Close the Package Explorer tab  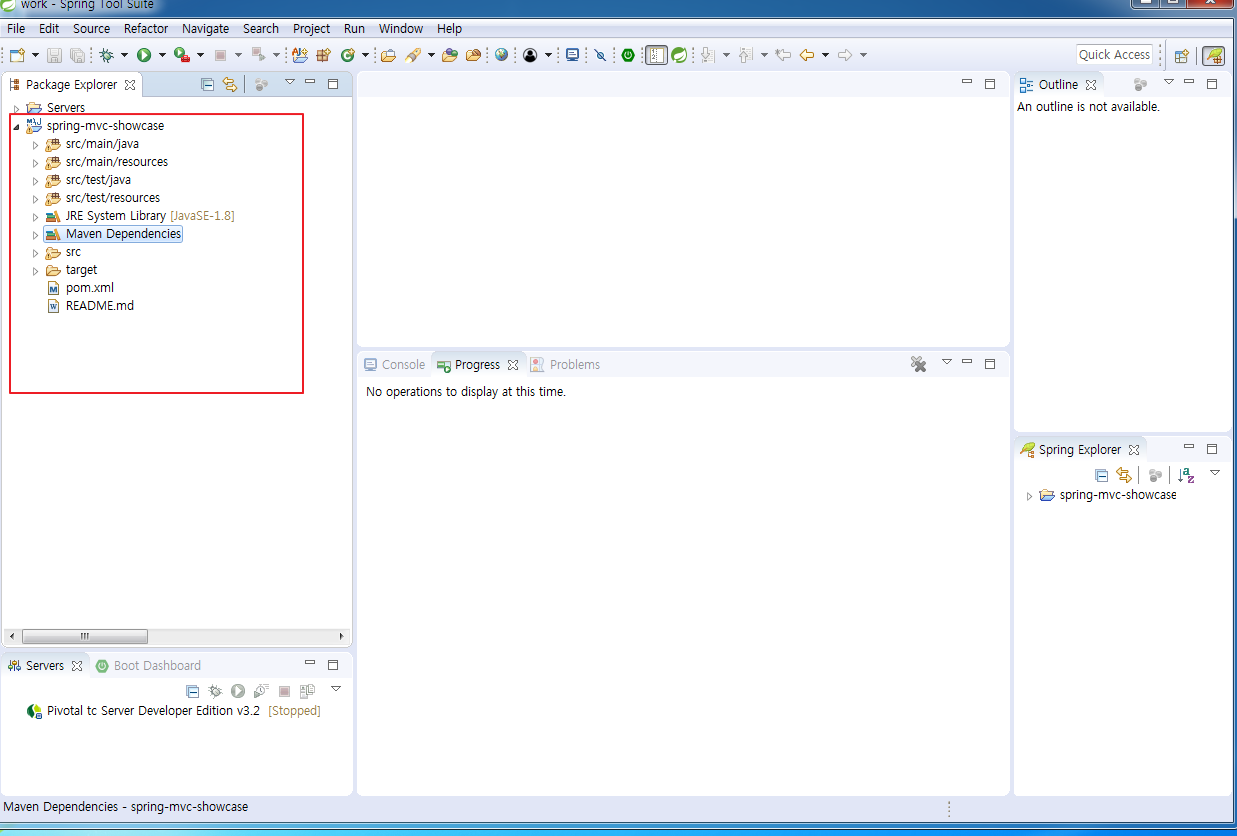pyautogui.click(x=130, y=85)
